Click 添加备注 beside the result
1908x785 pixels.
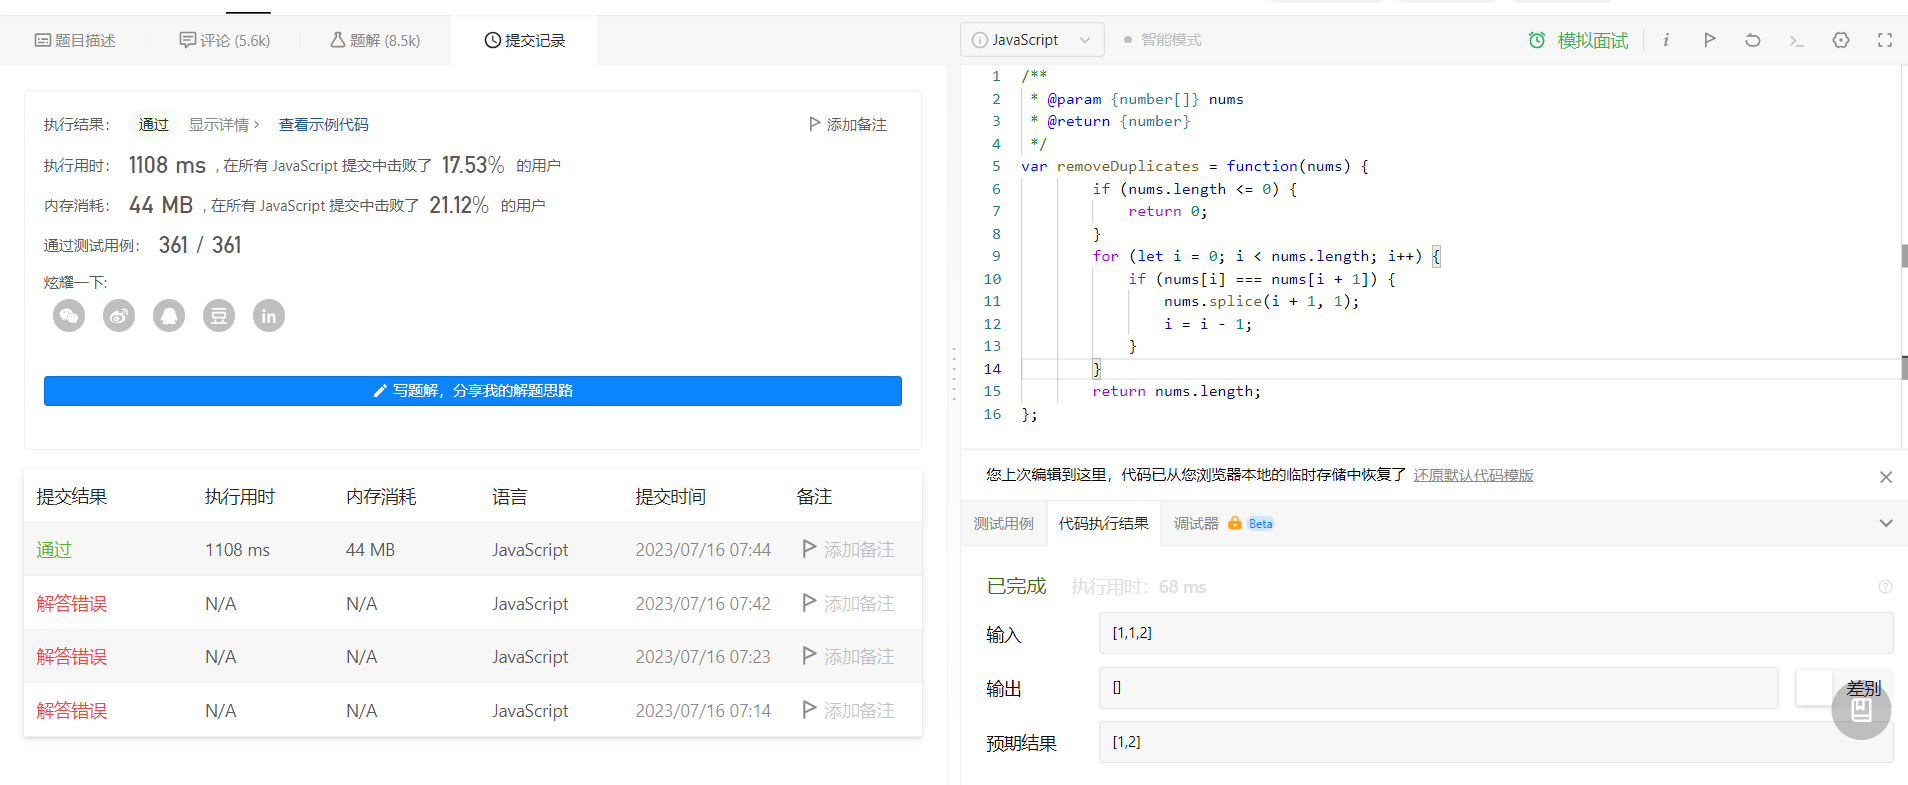tap(848, 124)
